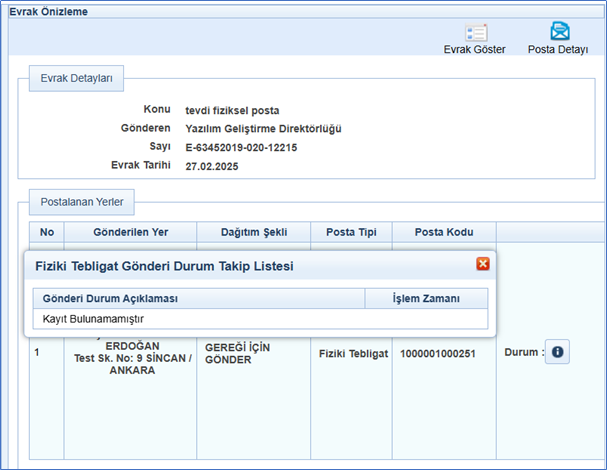607x470 pixels.
Task: Sort by Gönderi Durum Açıklaması column header
Action: 110,298
